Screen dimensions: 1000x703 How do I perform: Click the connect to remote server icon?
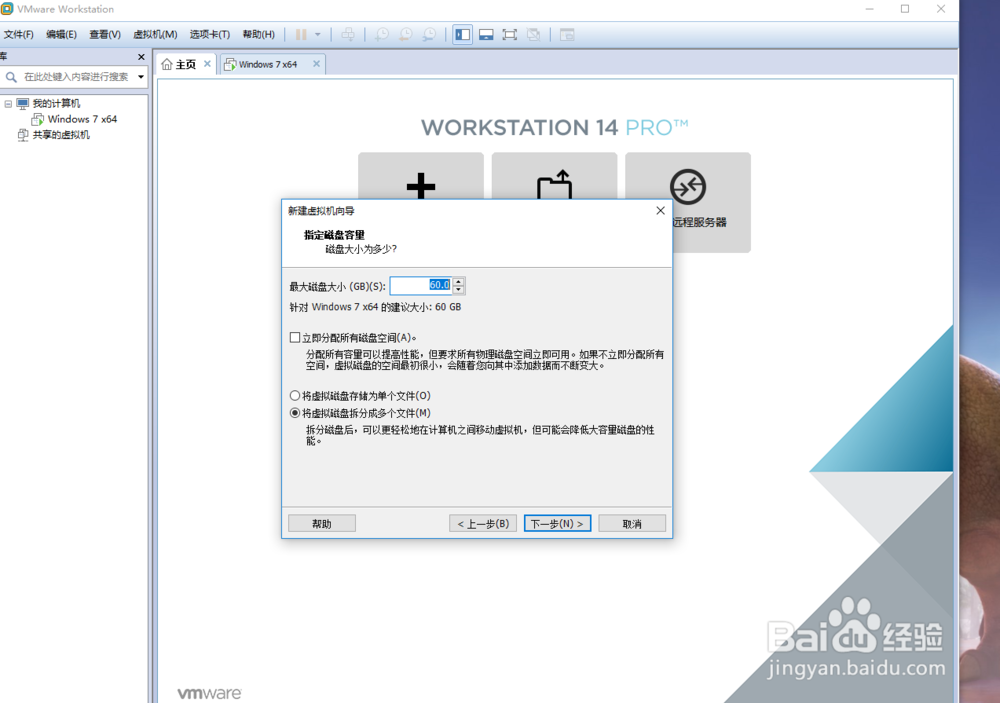point(688,187)
